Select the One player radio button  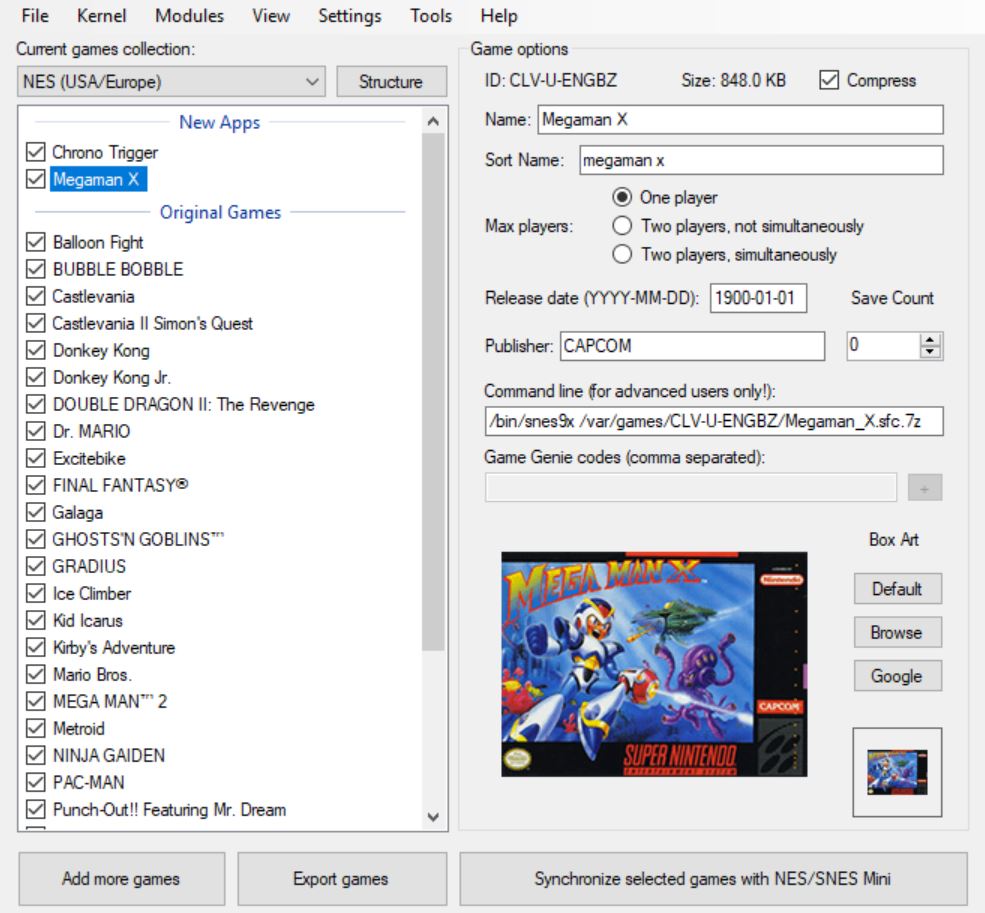tap(622, 197)
